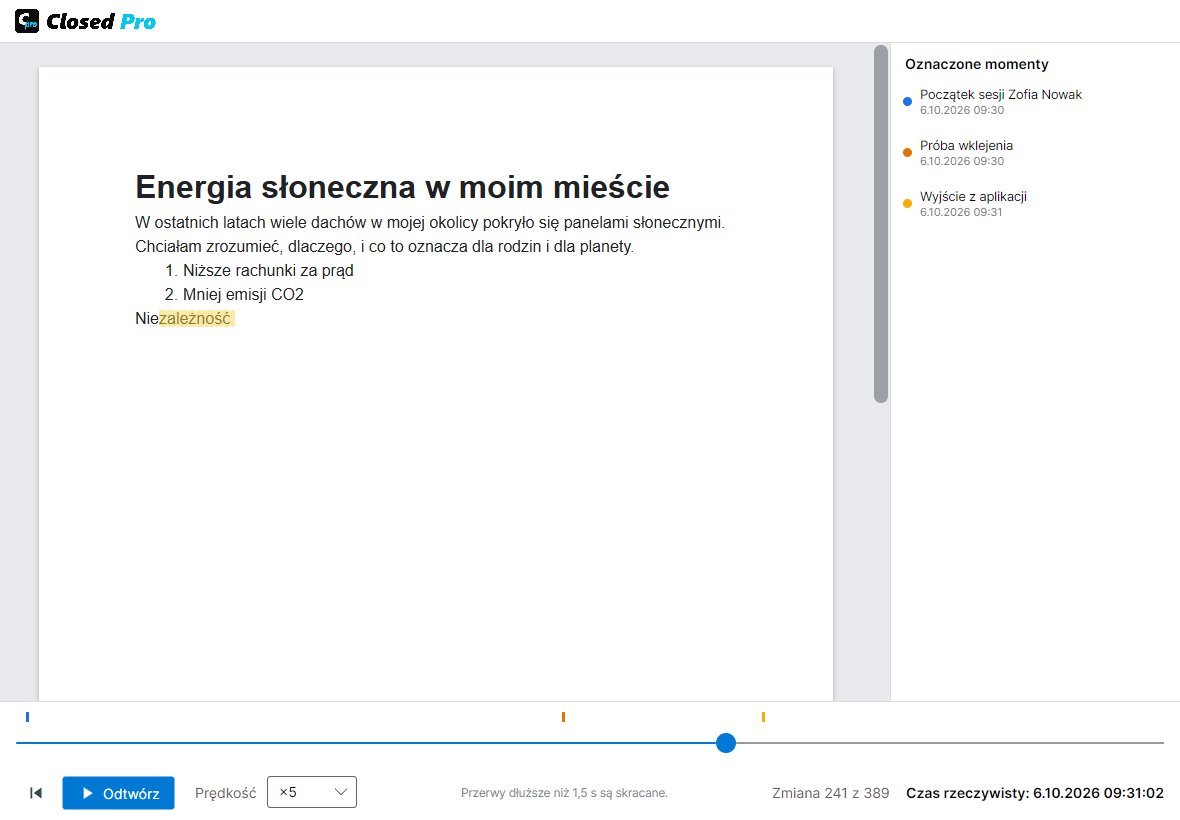Click the playback timeline slider handle

click(x=725, y=743)
